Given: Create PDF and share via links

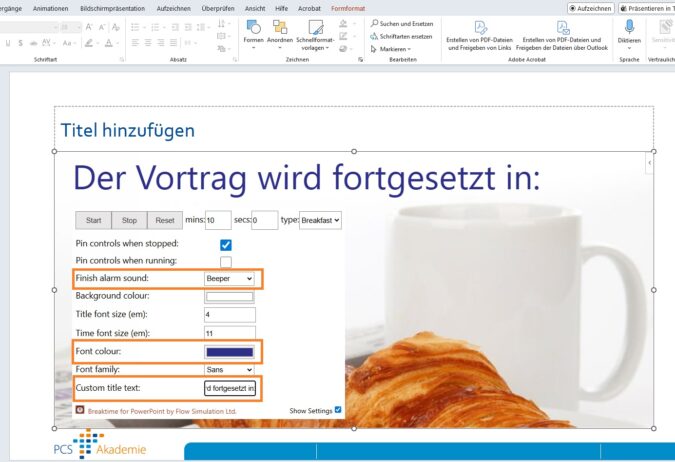Looking at the screenshot, I should click(x=480, y=36).
